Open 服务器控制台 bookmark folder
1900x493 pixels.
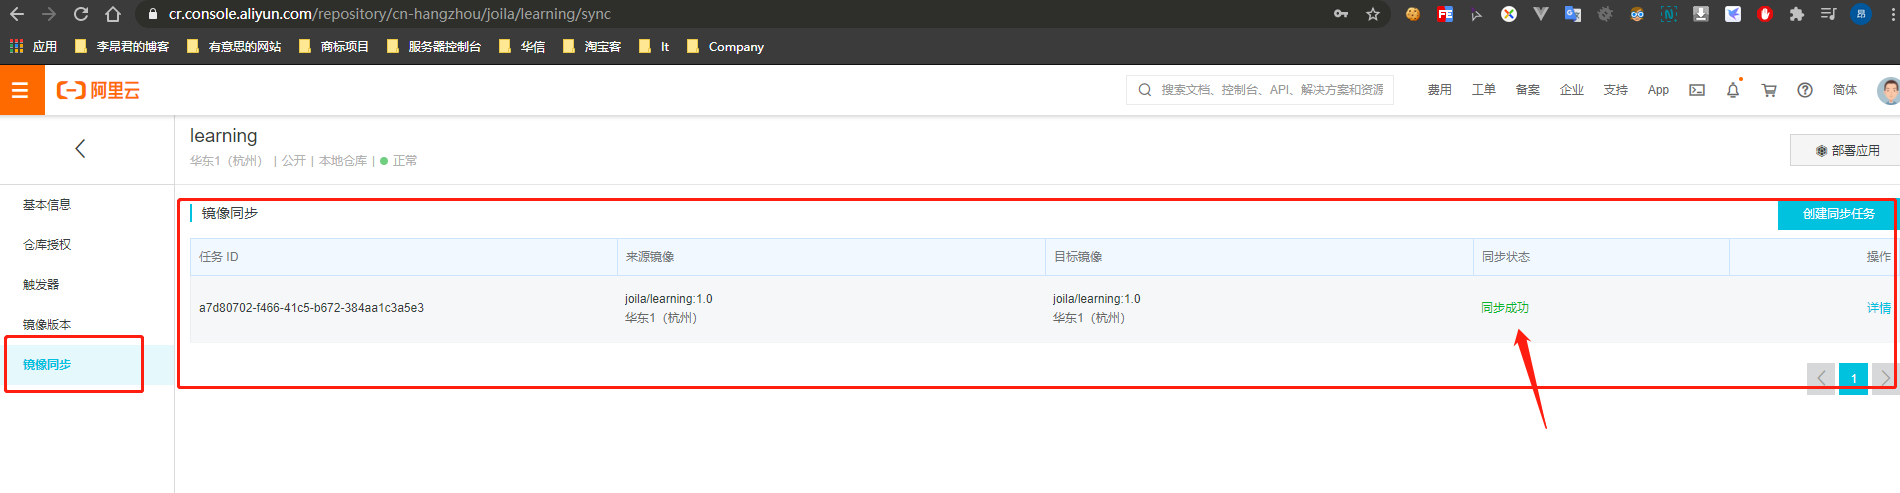[x=434, y=47]
